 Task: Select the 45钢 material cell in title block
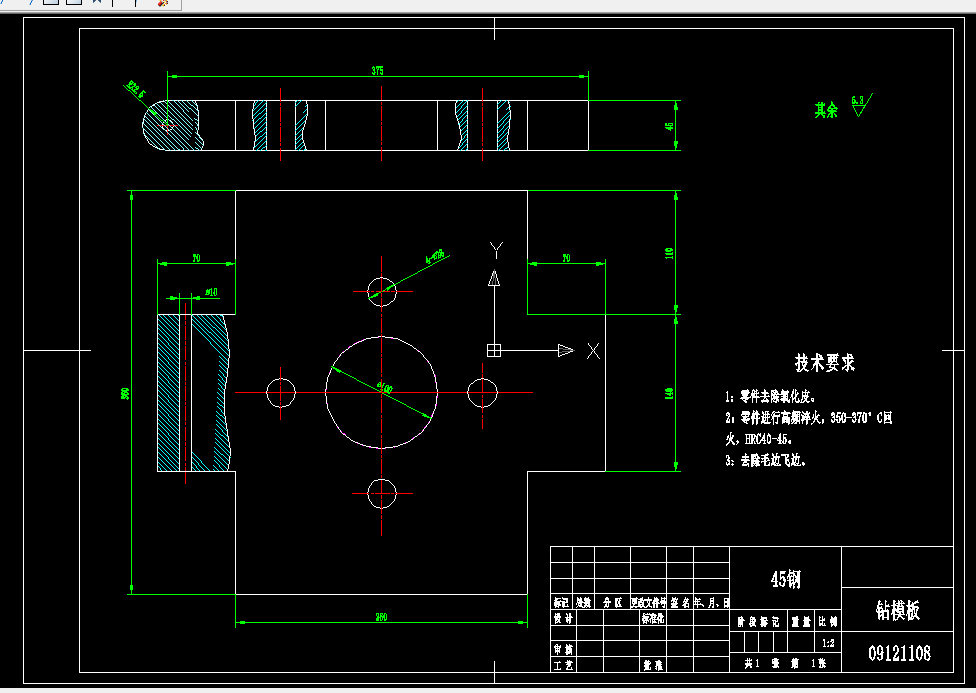[786, 579]
